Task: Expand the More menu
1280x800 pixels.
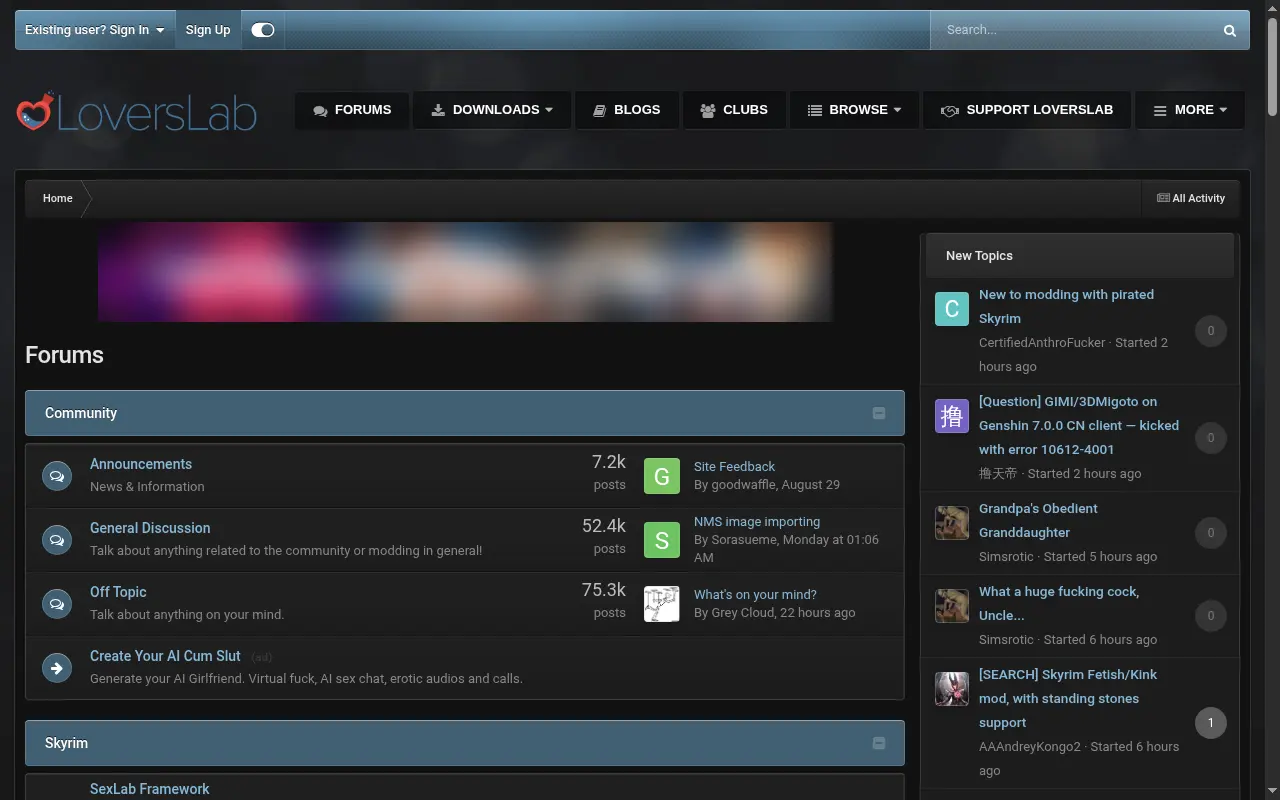Action: click(1190, 110)
